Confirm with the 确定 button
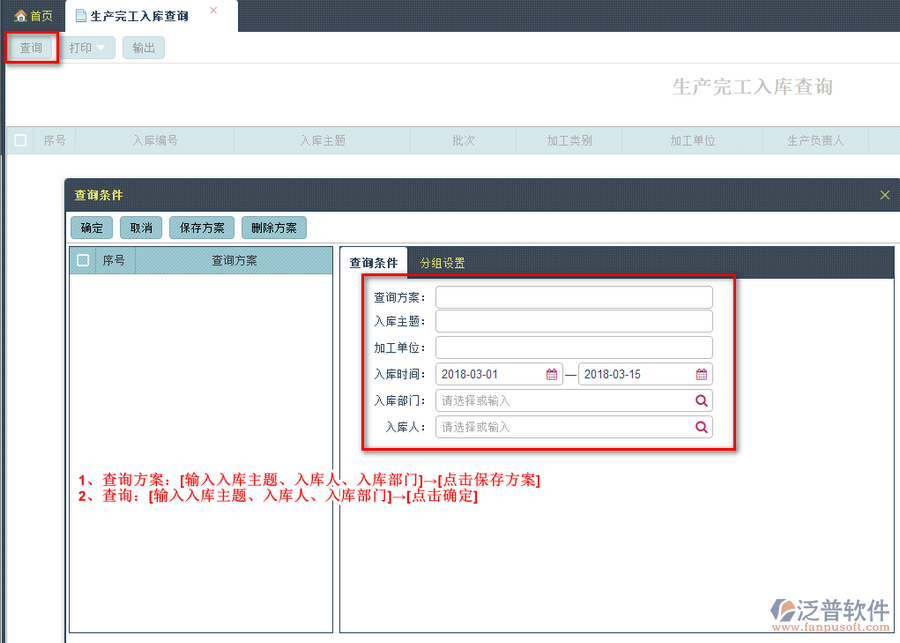 (92, 228)
